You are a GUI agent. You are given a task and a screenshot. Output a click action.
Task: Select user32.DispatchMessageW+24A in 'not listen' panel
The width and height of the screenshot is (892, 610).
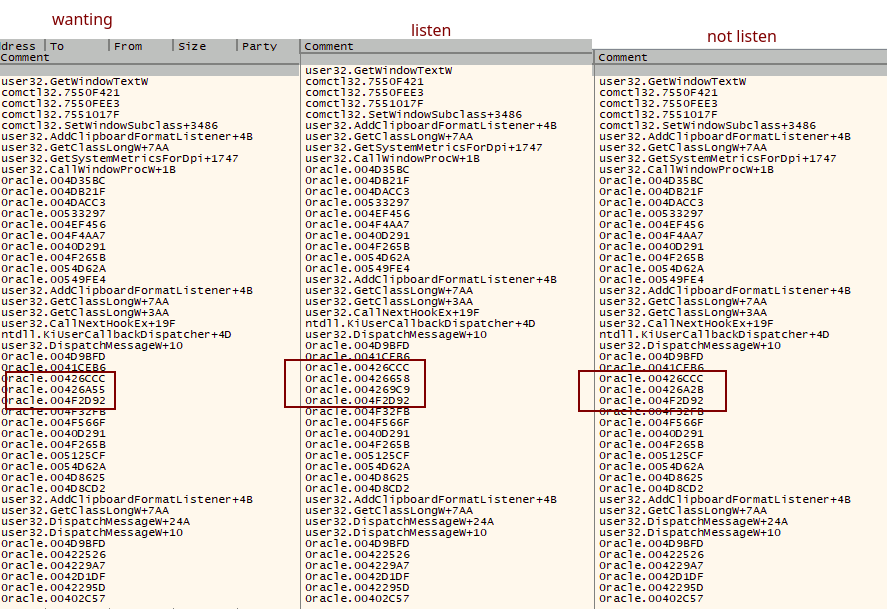click(x=693, y=521)
